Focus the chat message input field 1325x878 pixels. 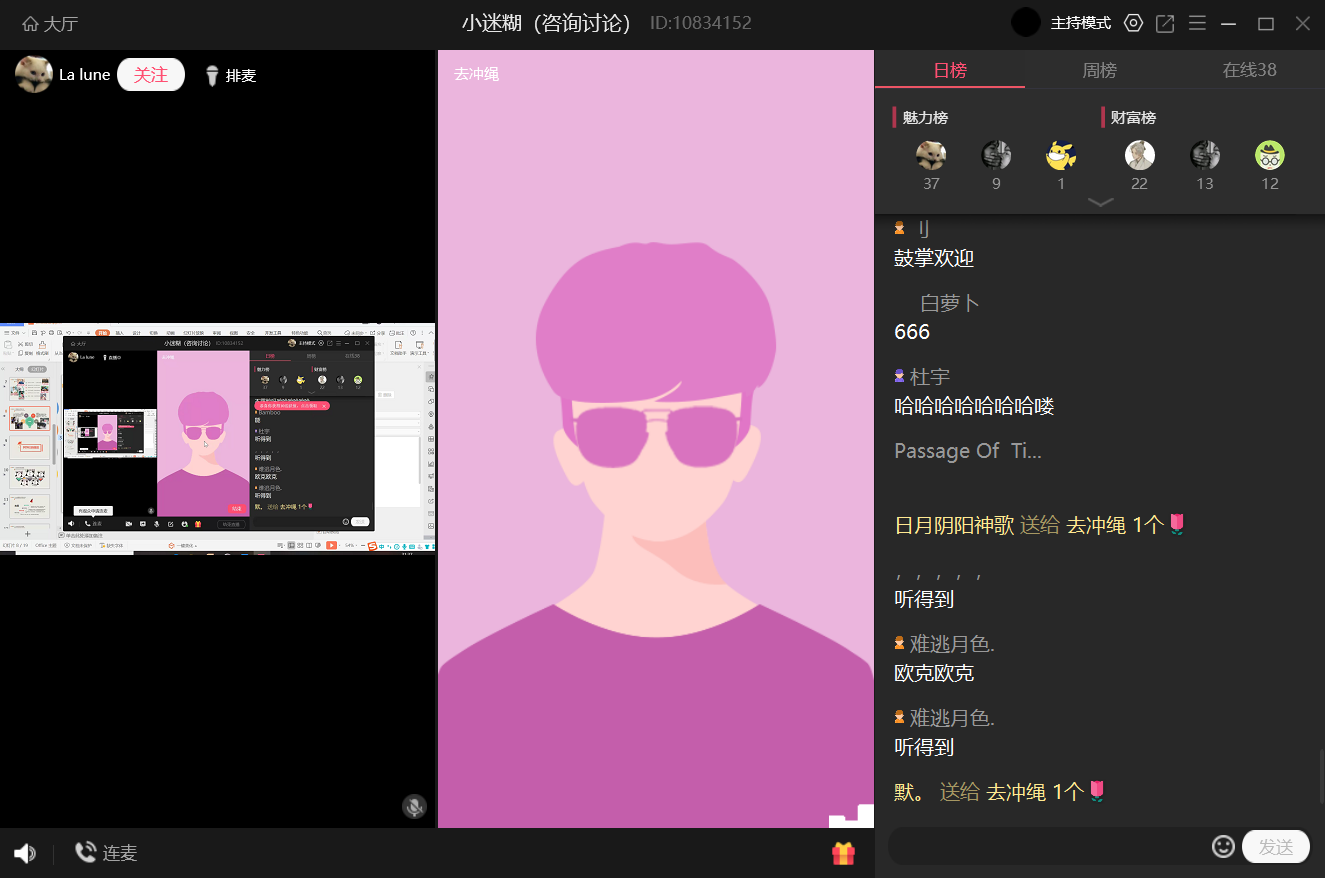point(1050,847)
